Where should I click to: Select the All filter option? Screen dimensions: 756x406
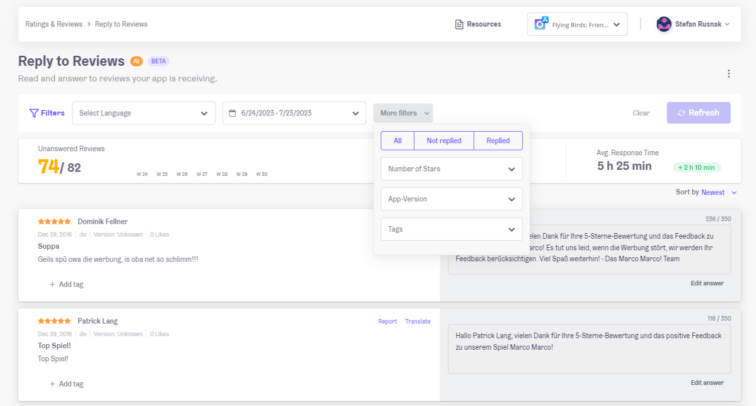(x=397, y=141)
